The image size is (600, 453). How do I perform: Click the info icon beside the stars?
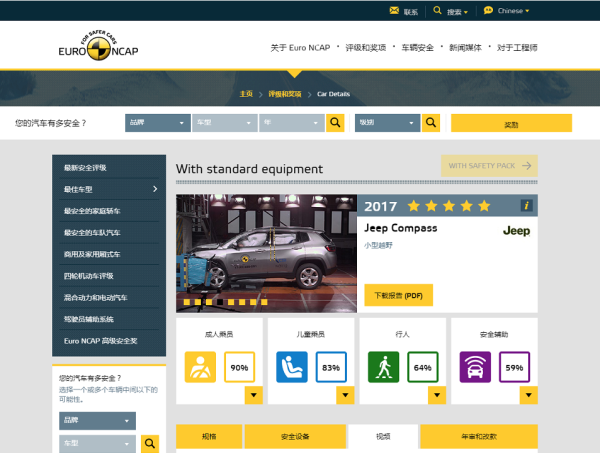527,205
